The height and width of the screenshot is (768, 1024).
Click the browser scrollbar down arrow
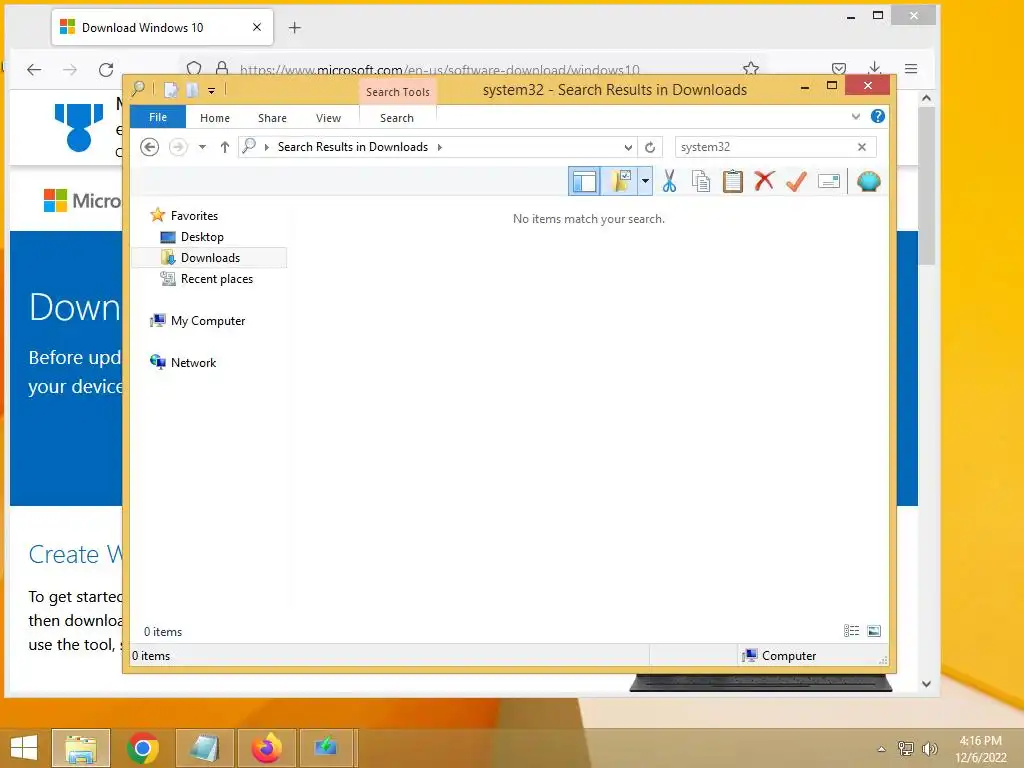[926, 683]
